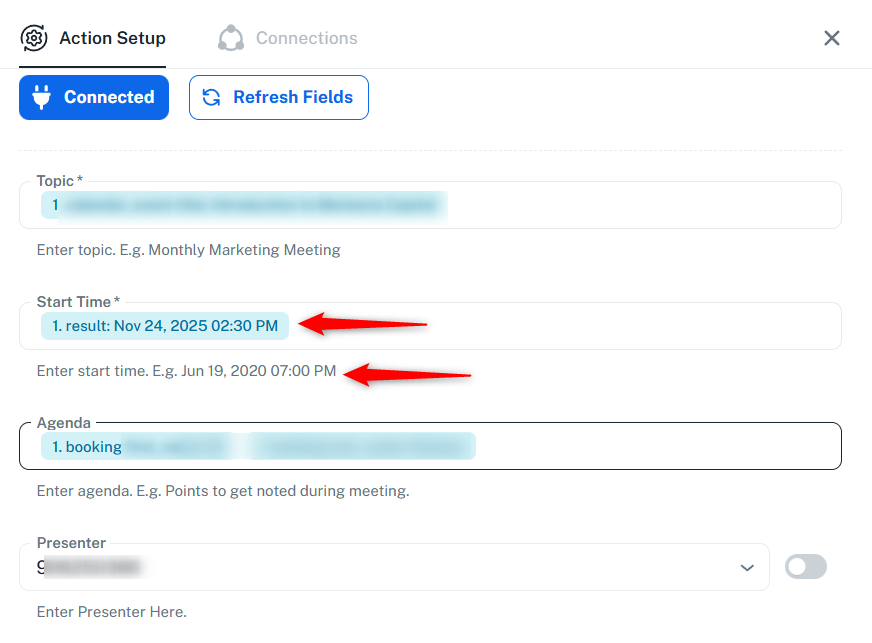
Task: Select the Nov 24, 2025 result tag
Action: [x=165, y=326]
